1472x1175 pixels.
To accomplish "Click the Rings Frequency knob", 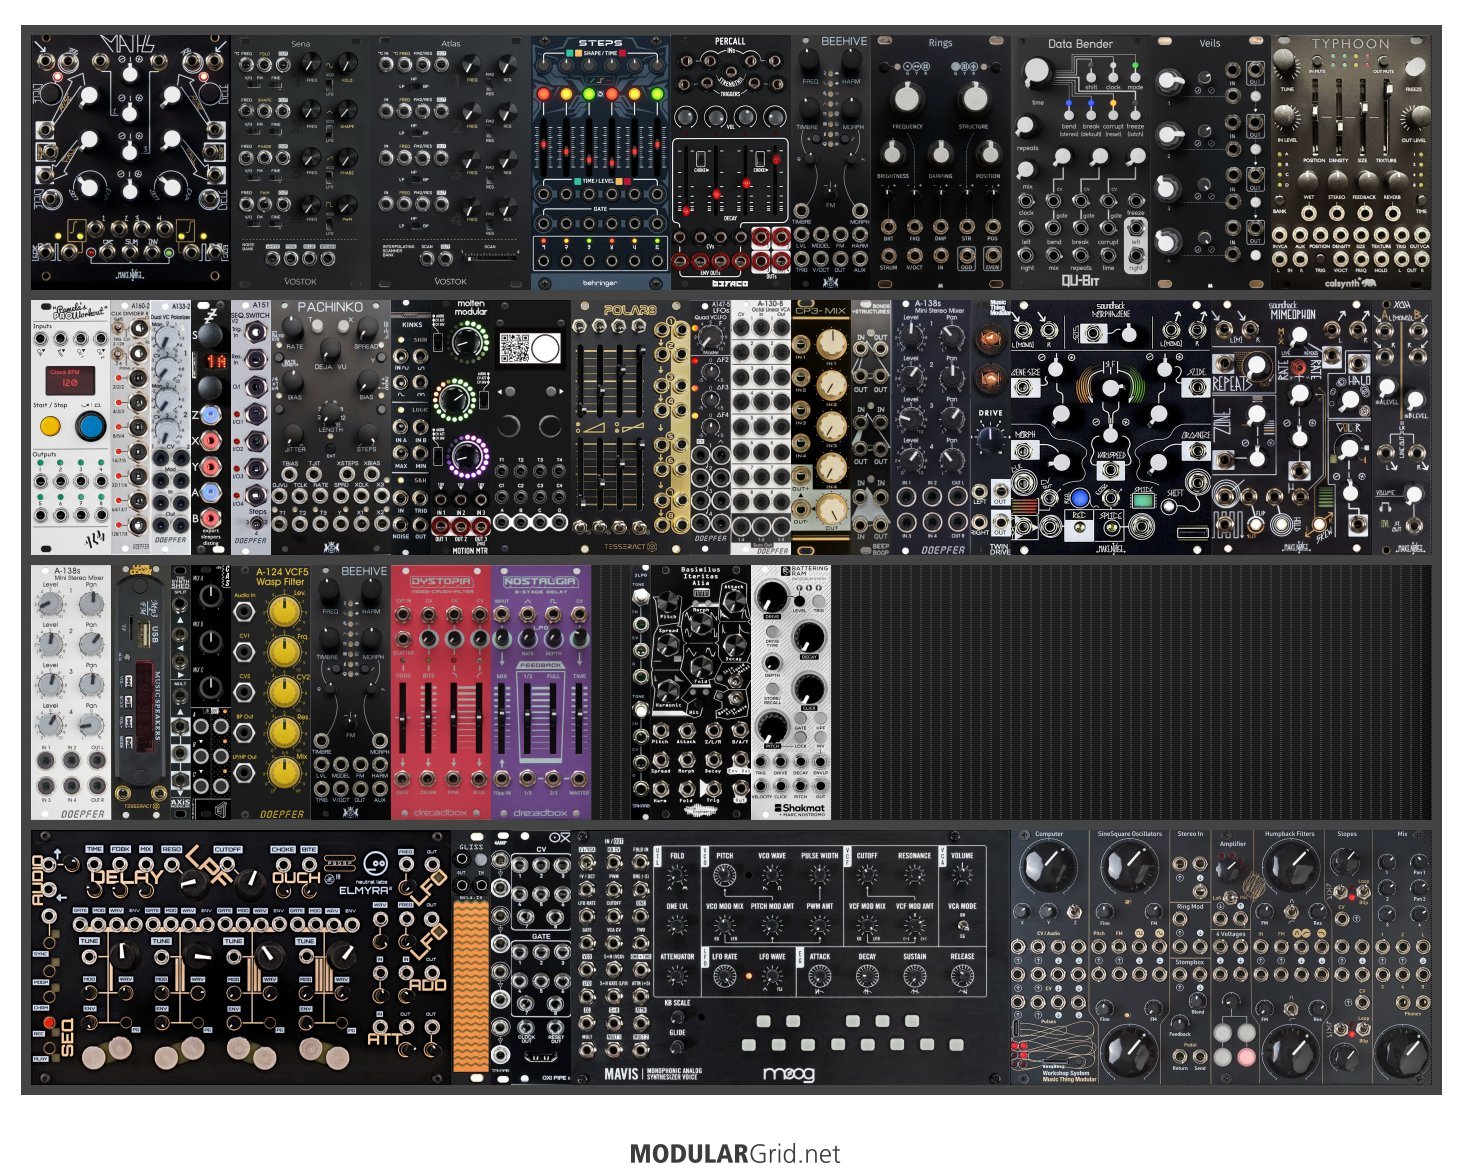I will (905, 98).
